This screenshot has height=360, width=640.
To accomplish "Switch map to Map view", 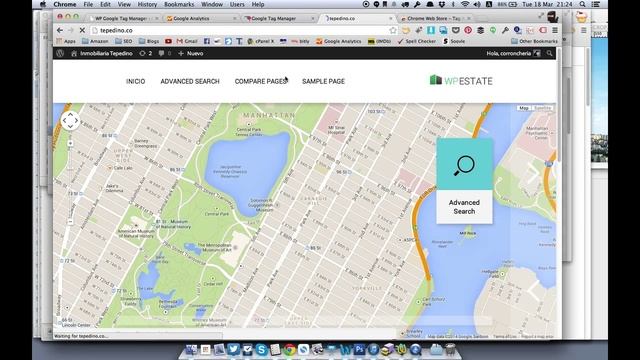I will point(524,108).
